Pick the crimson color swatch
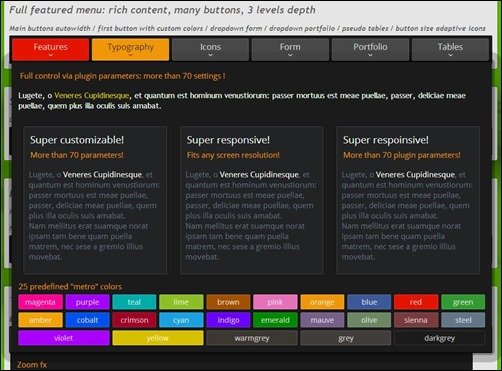This screenshot has width=502, height=371. (x=134, y=320)
